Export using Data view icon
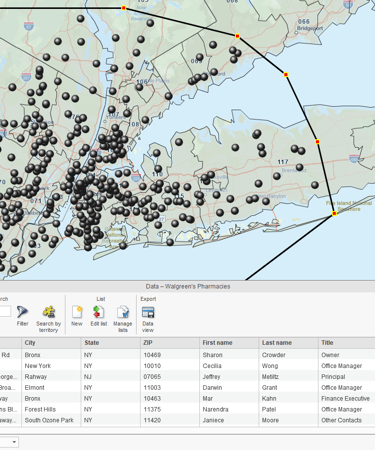The height and width of the screenshot is (450, 375). pos(148,313)
